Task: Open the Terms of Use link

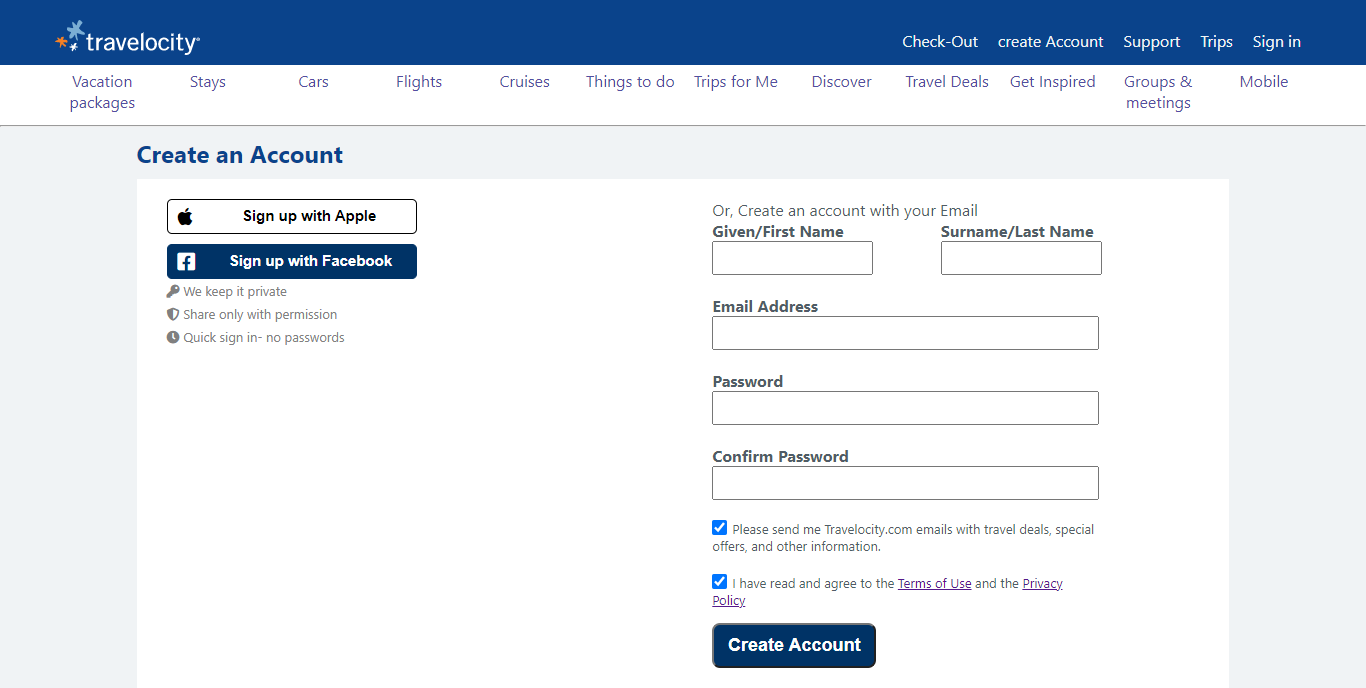Action: [935, 584]
